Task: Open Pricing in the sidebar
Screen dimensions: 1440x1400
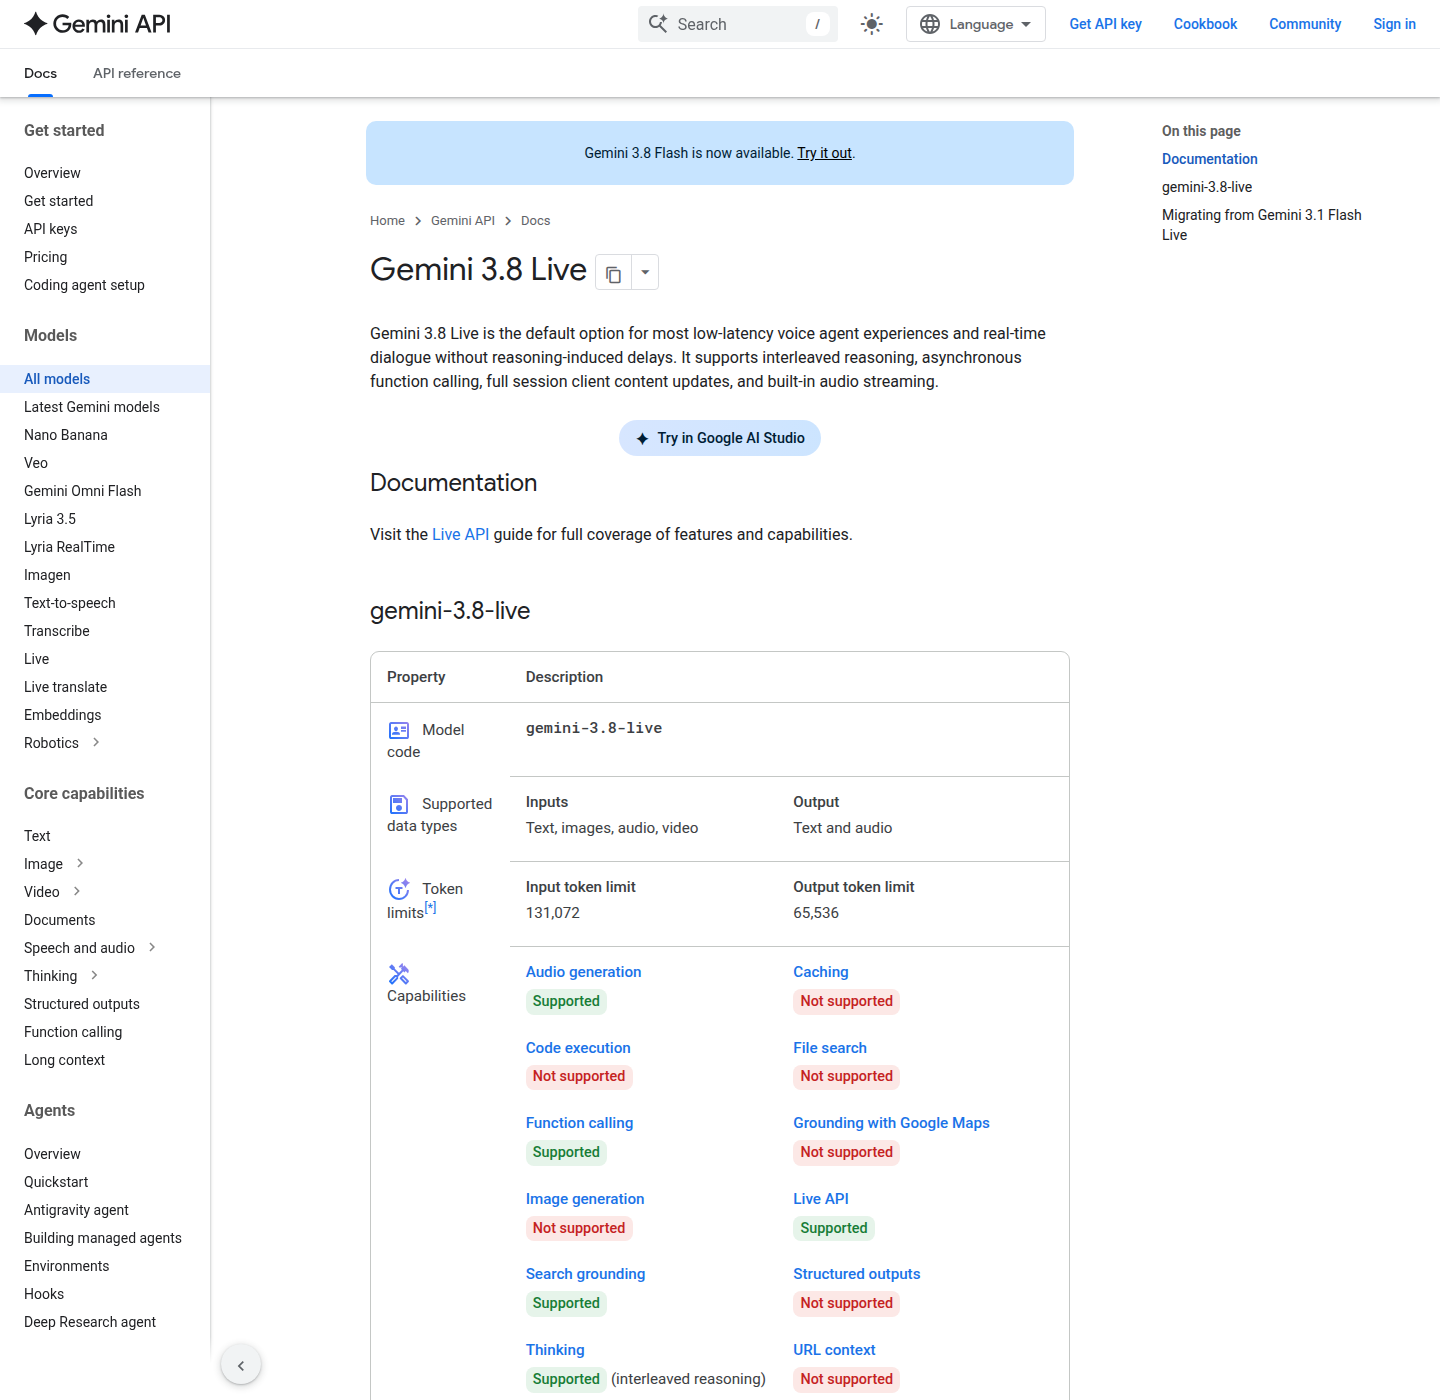Action: tap(45, 257)
